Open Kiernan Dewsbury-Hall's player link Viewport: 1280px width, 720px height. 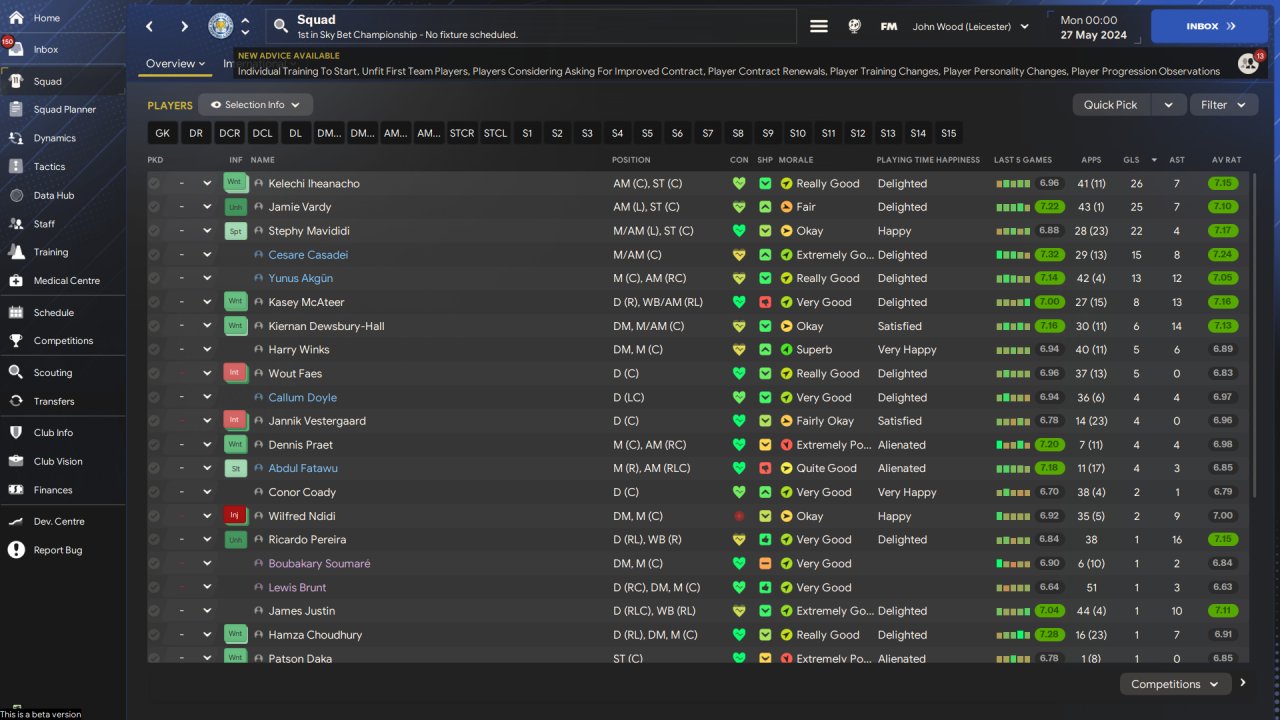pos(326,326)
